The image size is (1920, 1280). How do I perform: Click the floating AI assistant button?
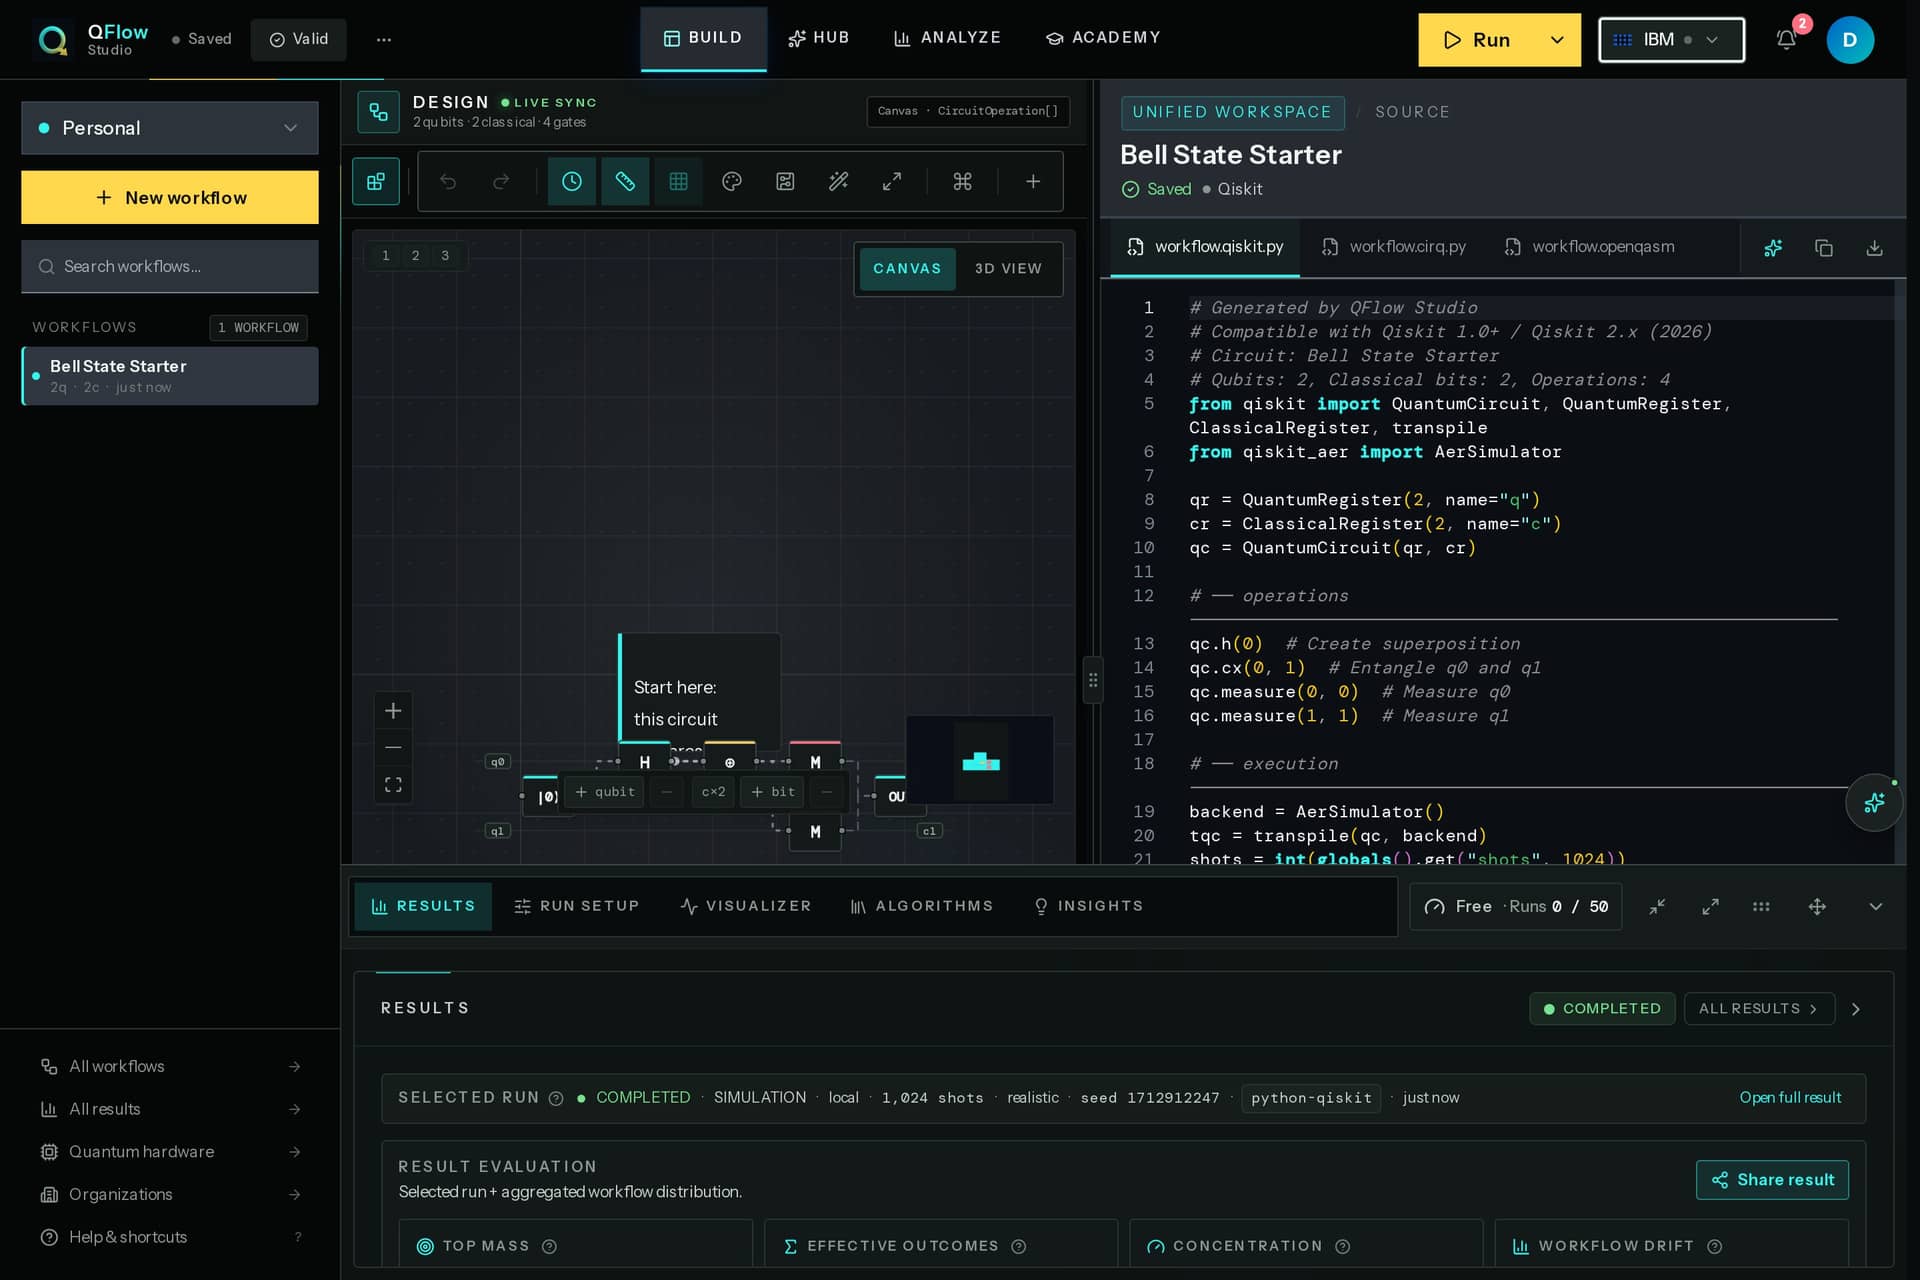[1874, 802]
